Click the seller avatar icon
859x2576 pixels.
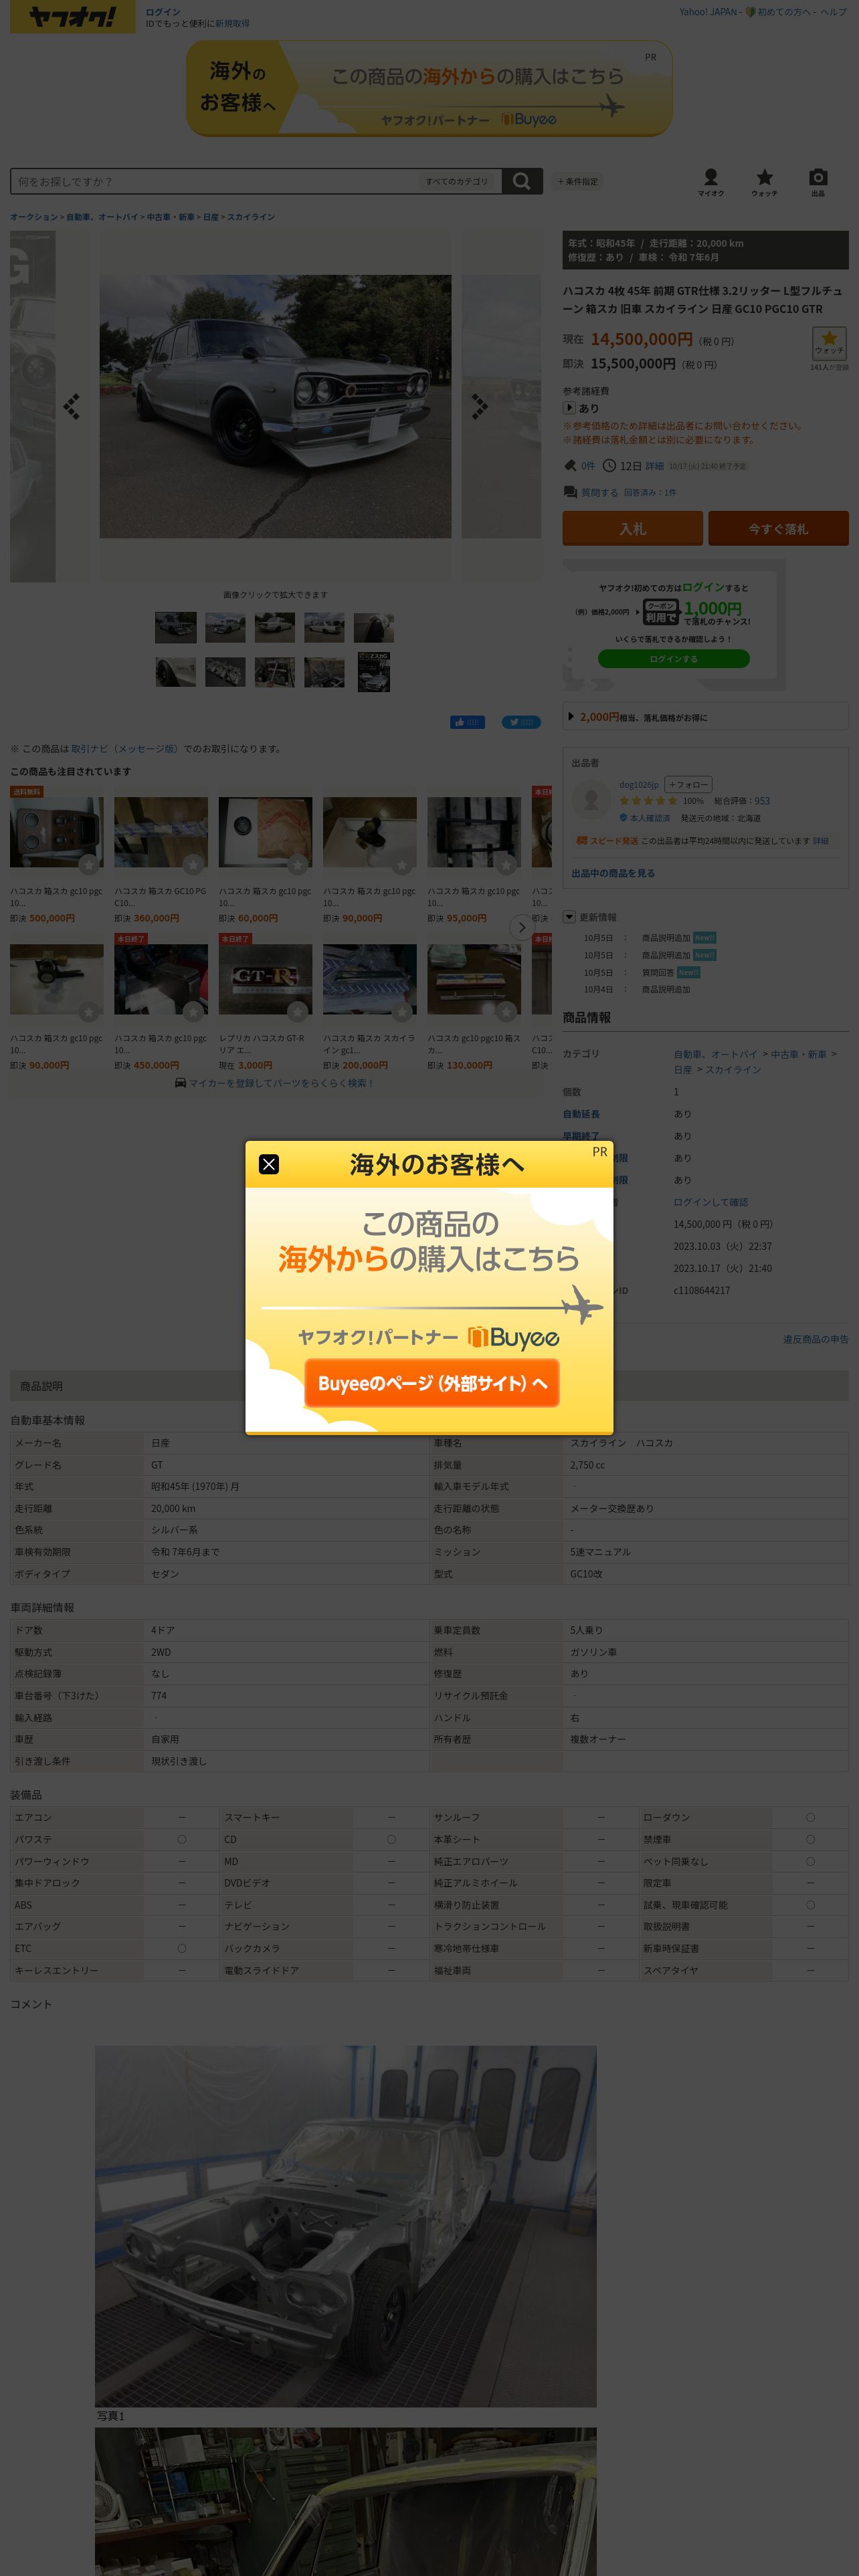tap(591, 799)
